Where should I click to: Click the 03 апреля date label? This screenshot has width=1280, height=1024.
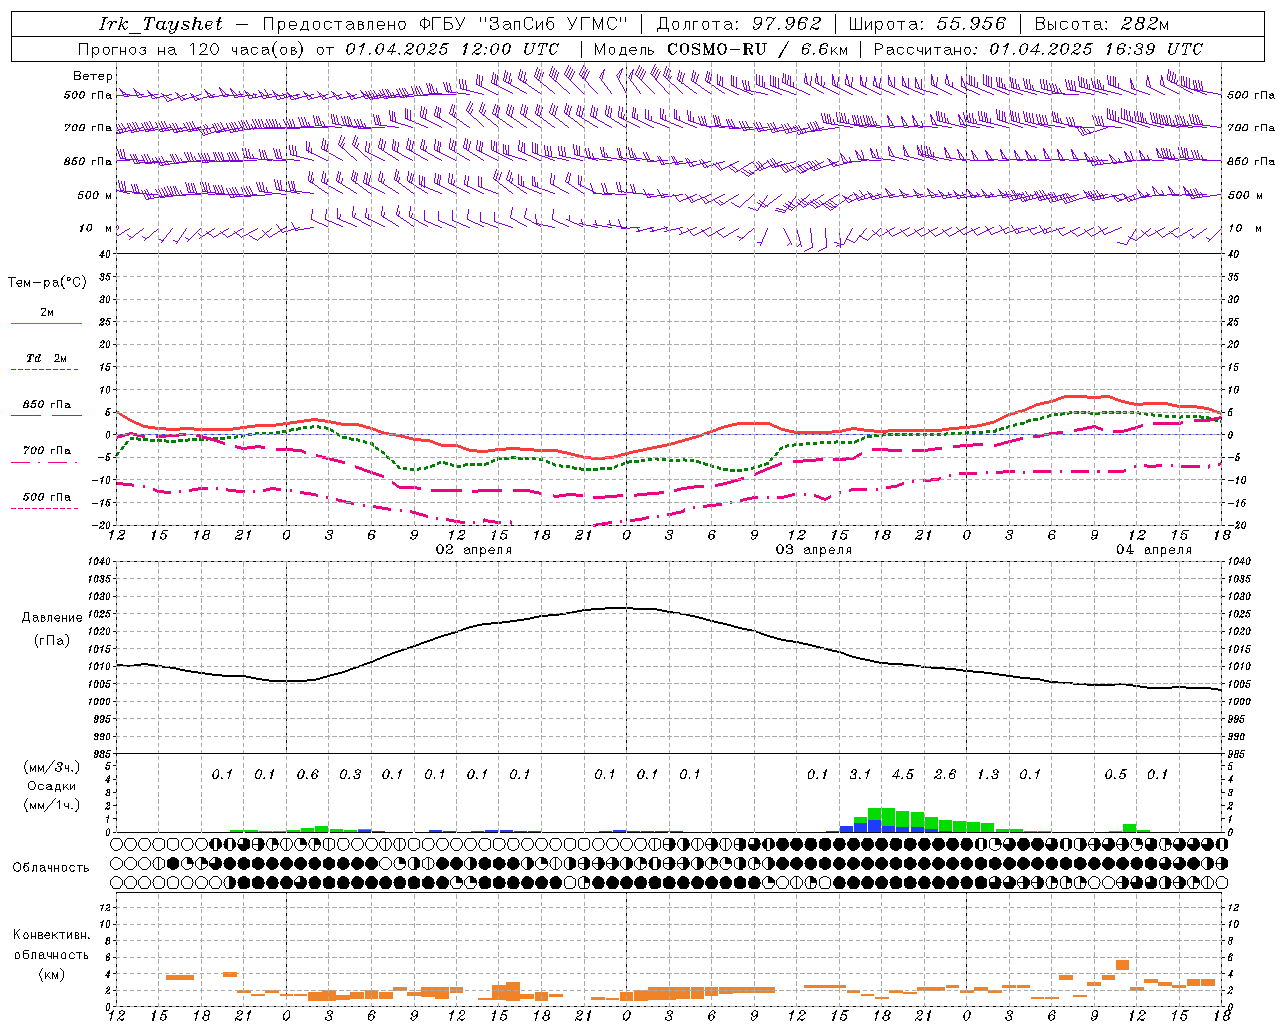click(x=814, y=550)
